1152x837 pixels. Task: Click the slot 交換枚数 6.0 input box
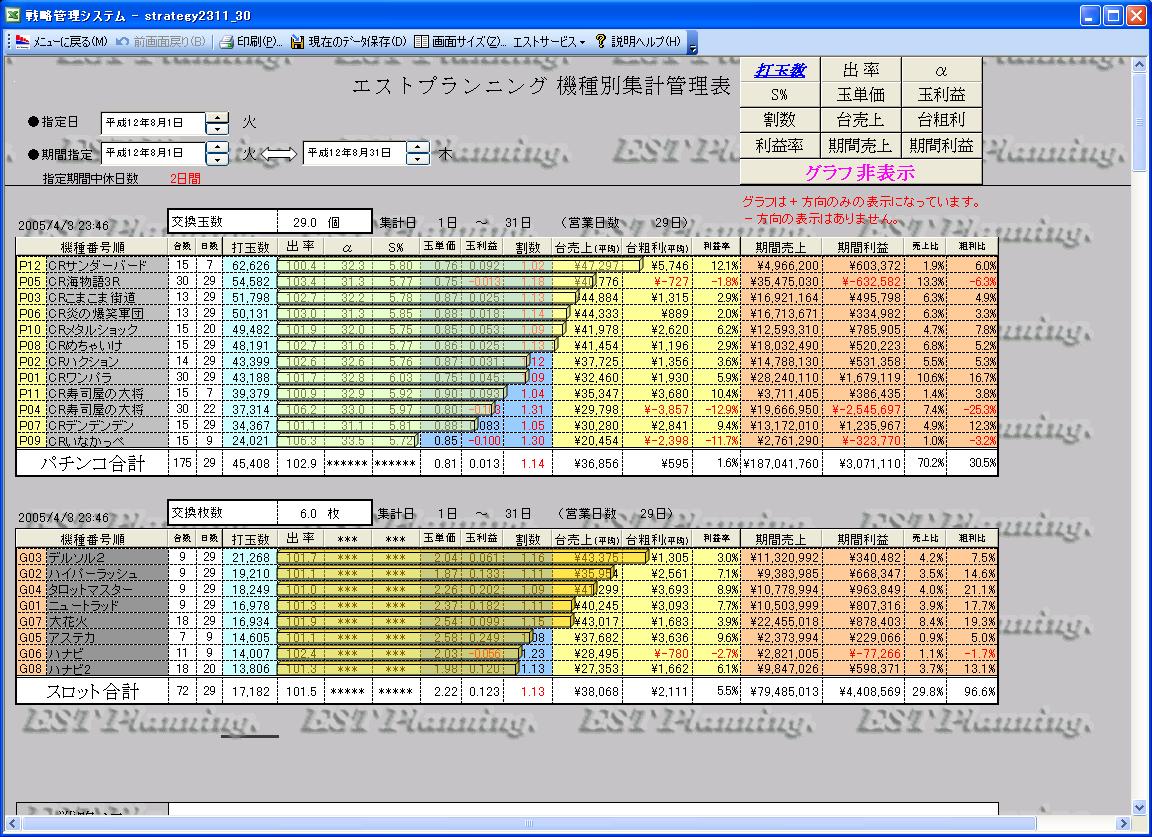coord(324,513)
